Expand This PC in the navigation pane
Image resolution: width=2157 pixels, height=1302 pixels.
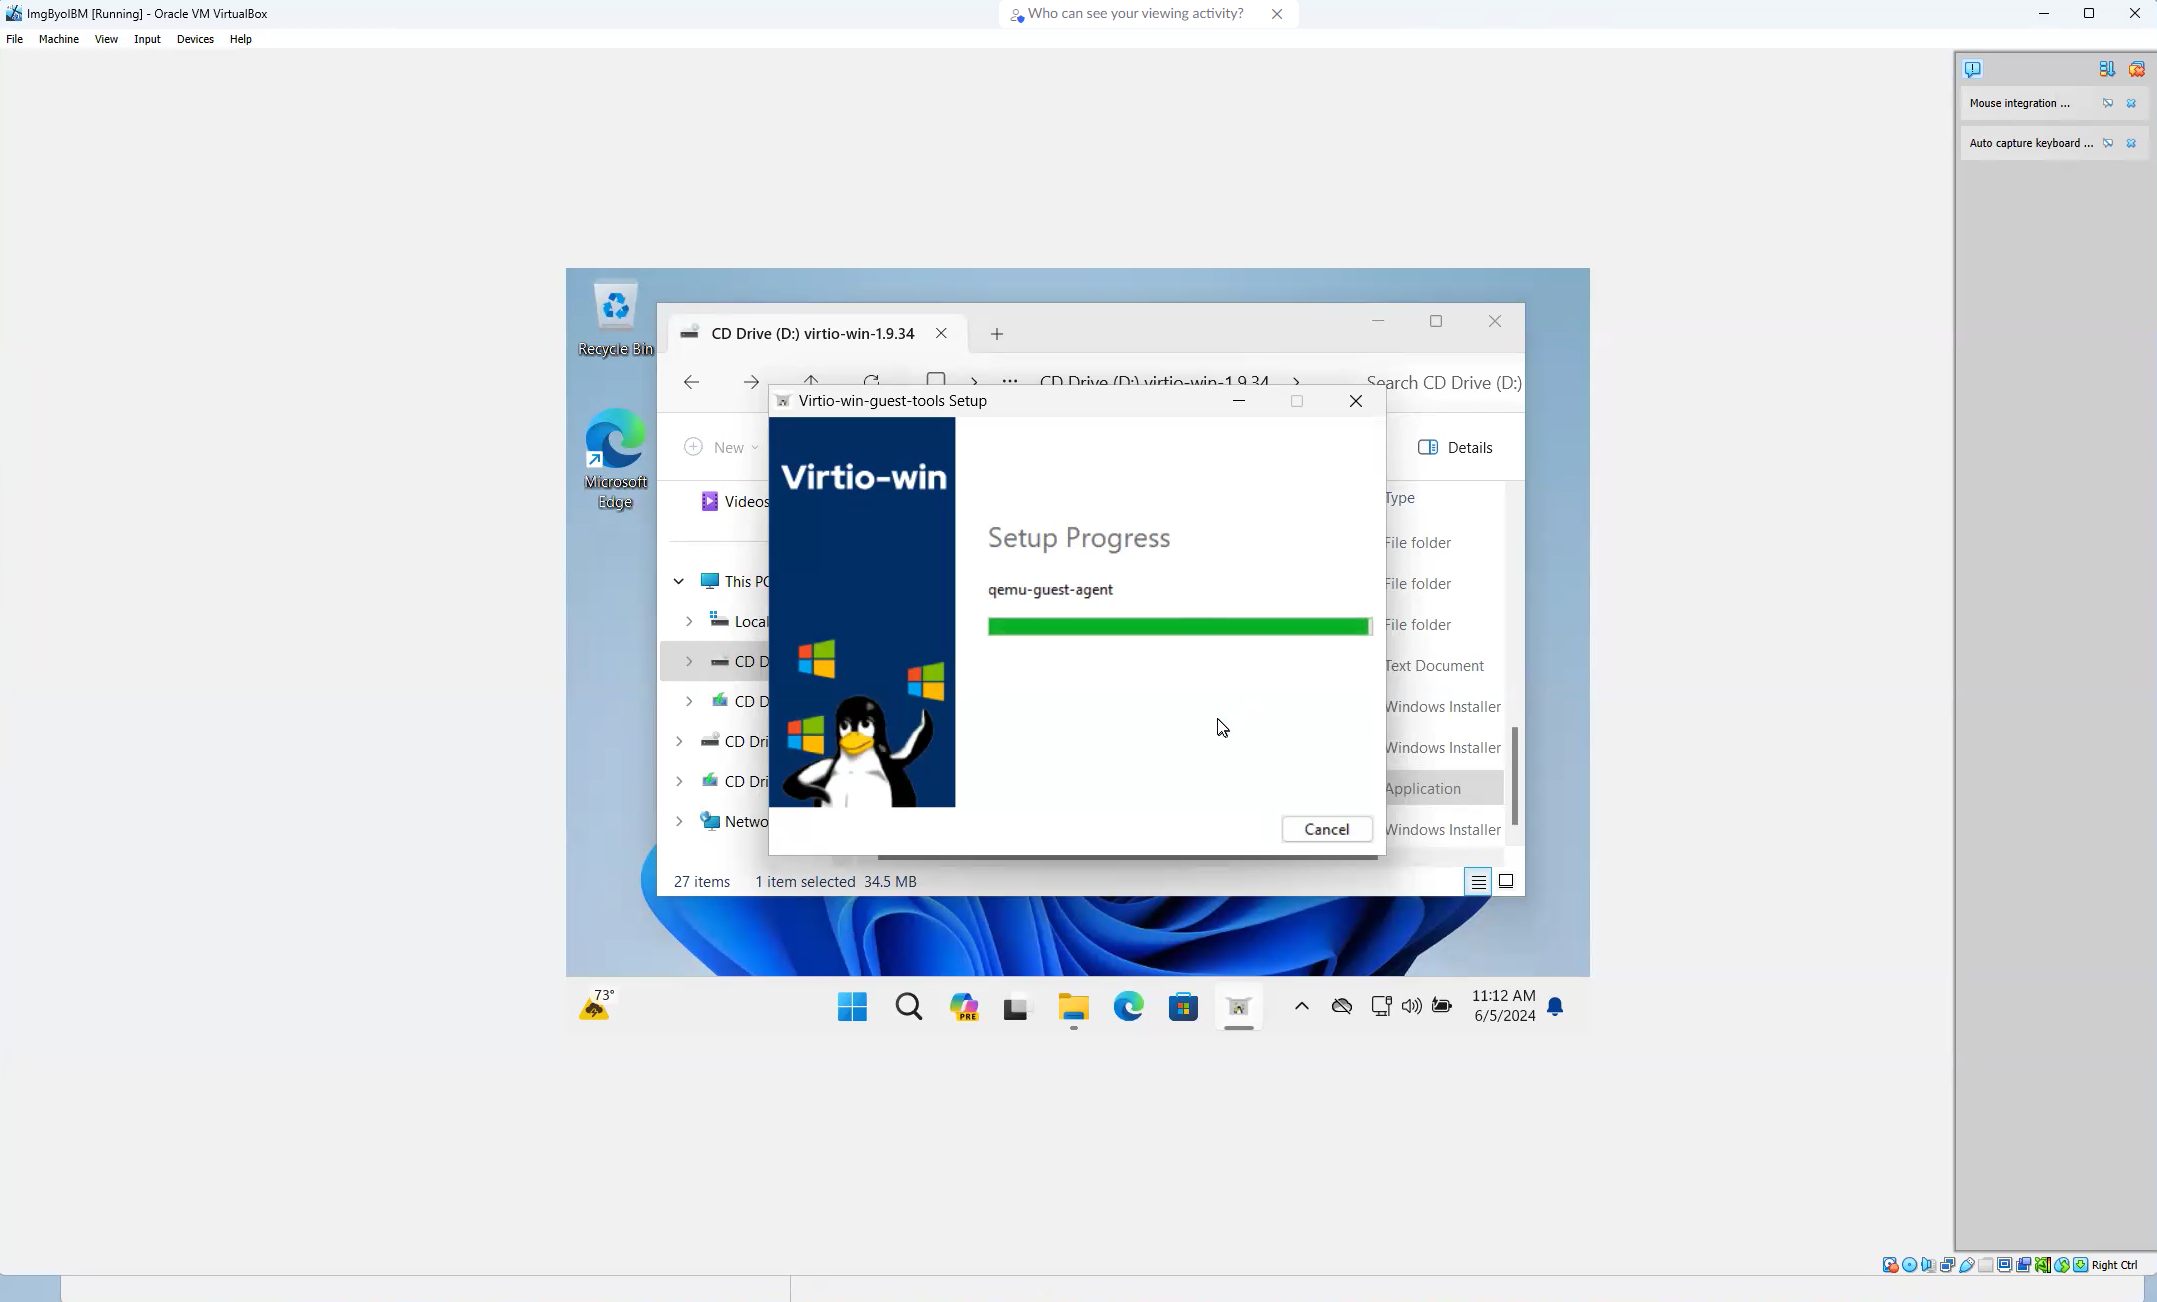[678, 580]
